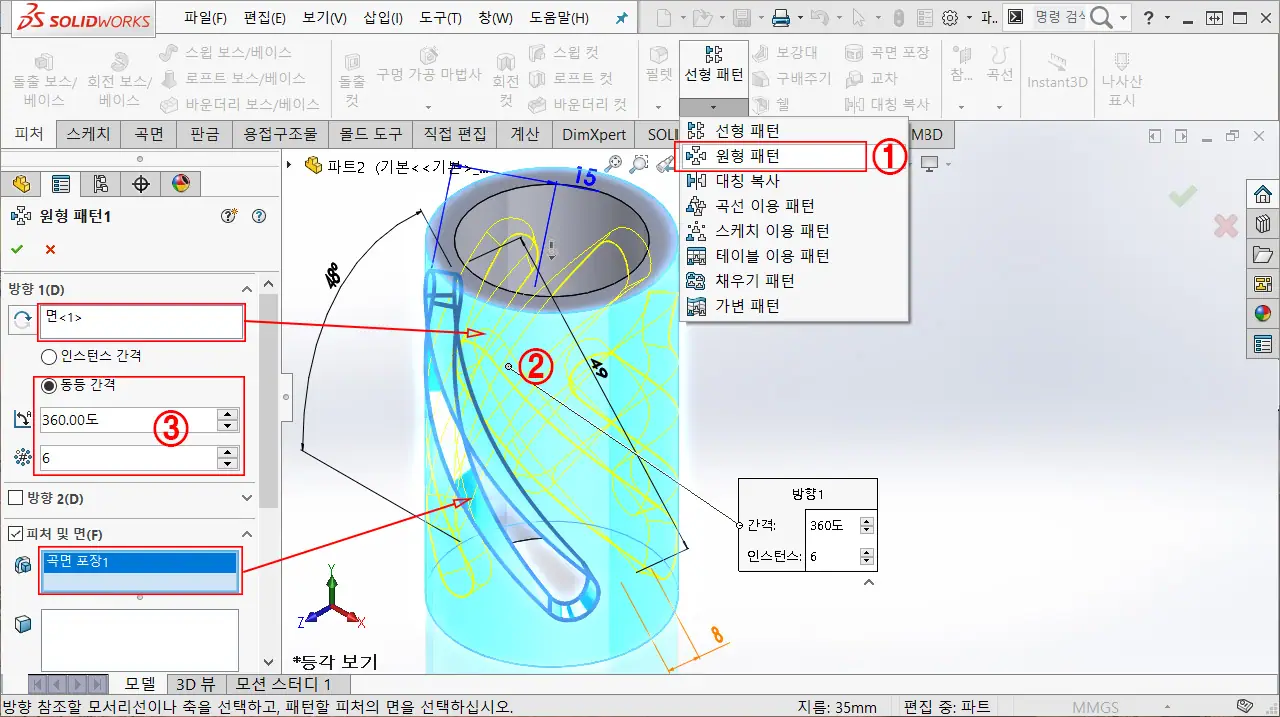Screen dimensions: 1280x717
Task: Collapse the 피처 및 면(F) section chevron
Action: (x=247, y=534)
